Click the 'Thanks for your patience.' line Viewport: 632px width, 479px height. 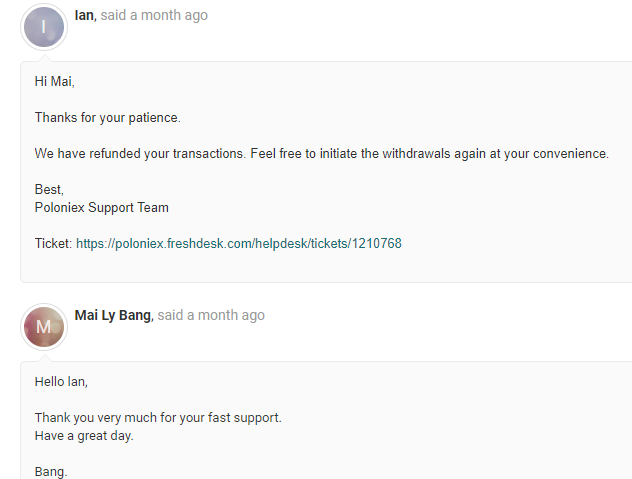pos(108,118)
